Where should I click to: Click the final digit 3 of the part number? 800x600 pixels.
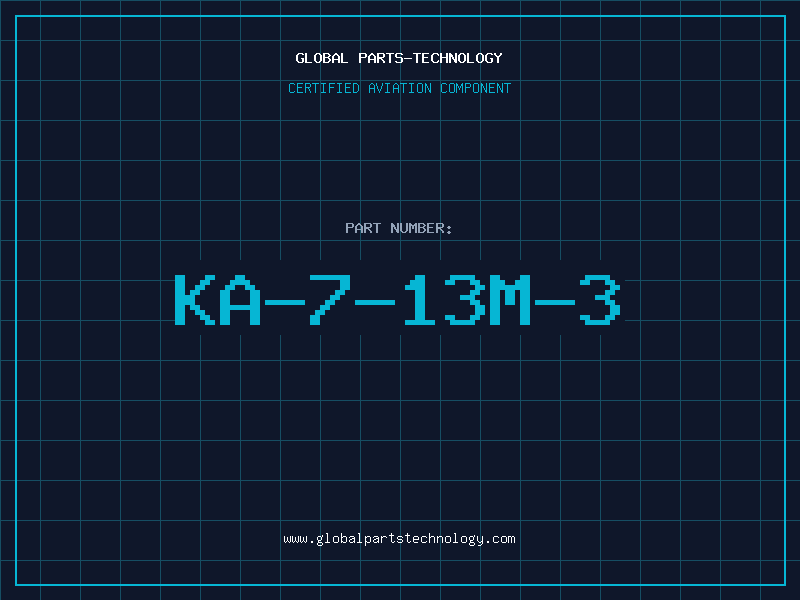coord(601,300)
